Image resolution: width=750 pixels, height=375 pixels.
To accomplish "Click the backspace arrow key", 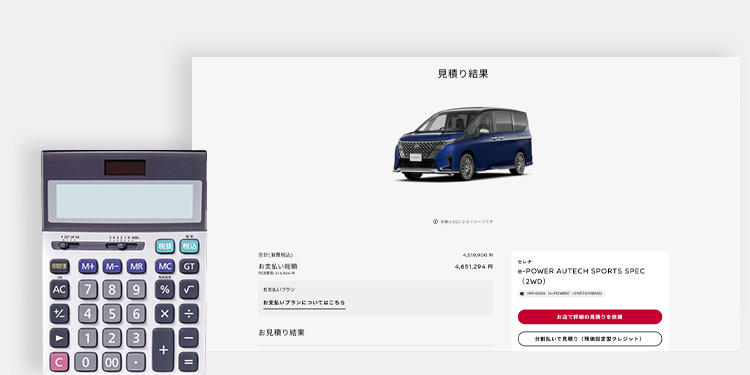I will (59, 338).
